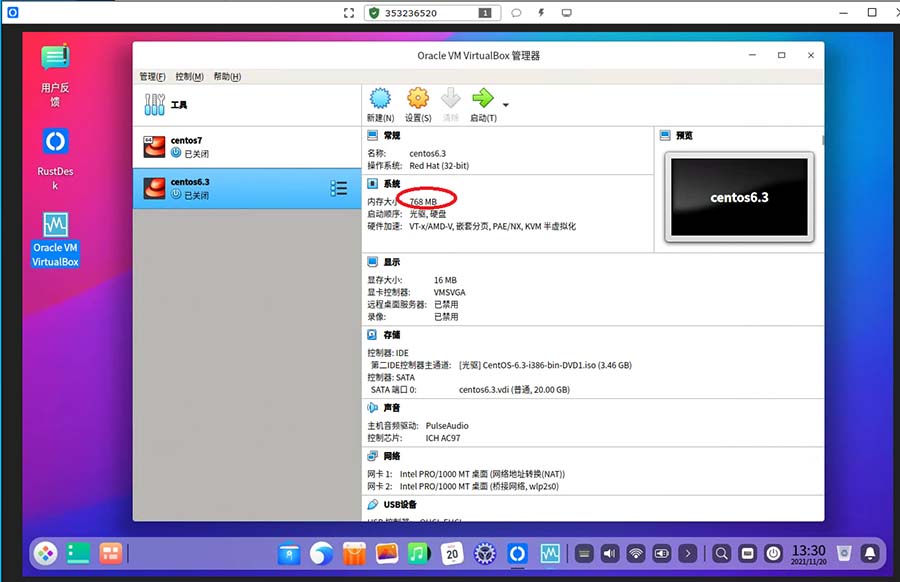Screen dimensions: 900x582
Task: Click the New (新建) machine toolbar icon
Action: coord(380,99)
